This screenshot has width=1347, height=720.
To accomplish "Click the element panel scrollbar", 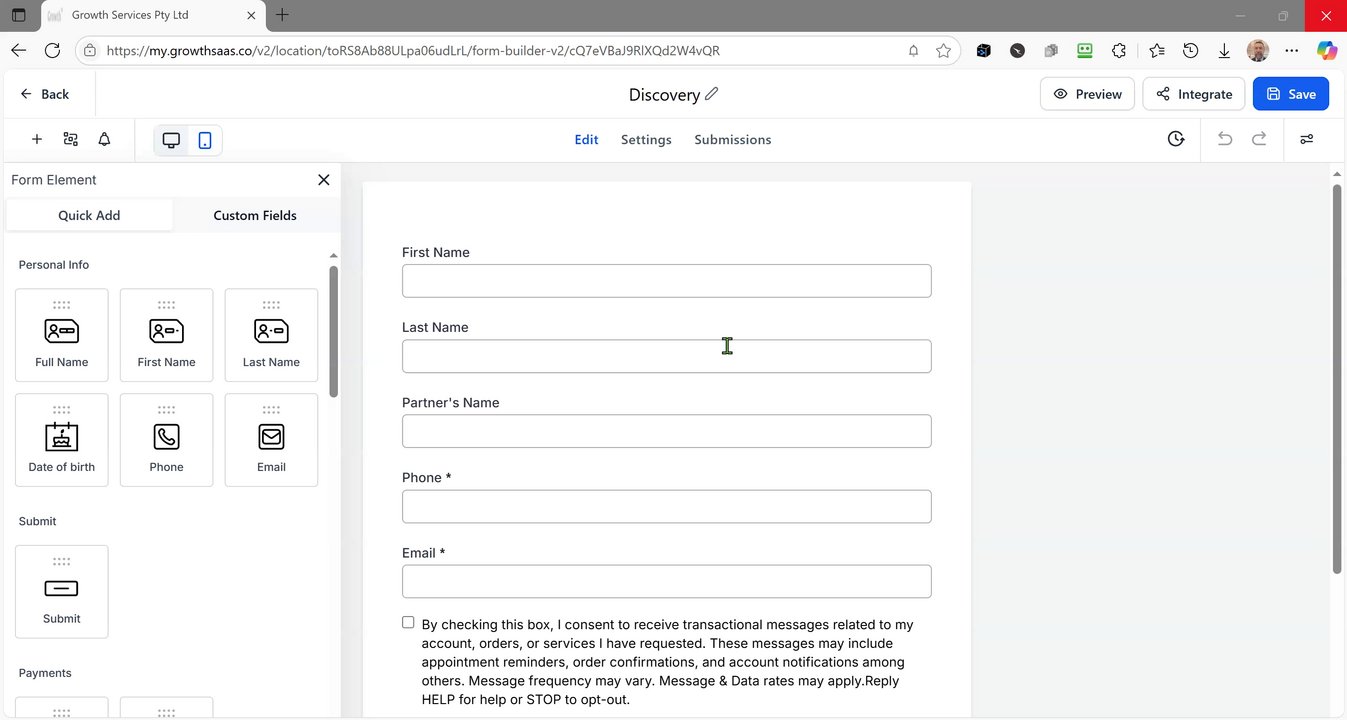I will (x=334, y=330).
